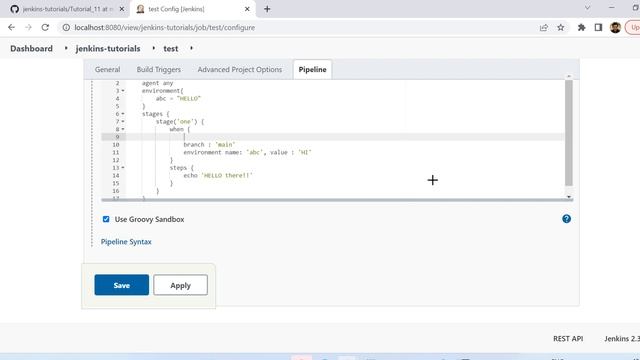The image size is (640, 360).
Task: Collapse the stage('one') fold on line 7
Action: 123,122
